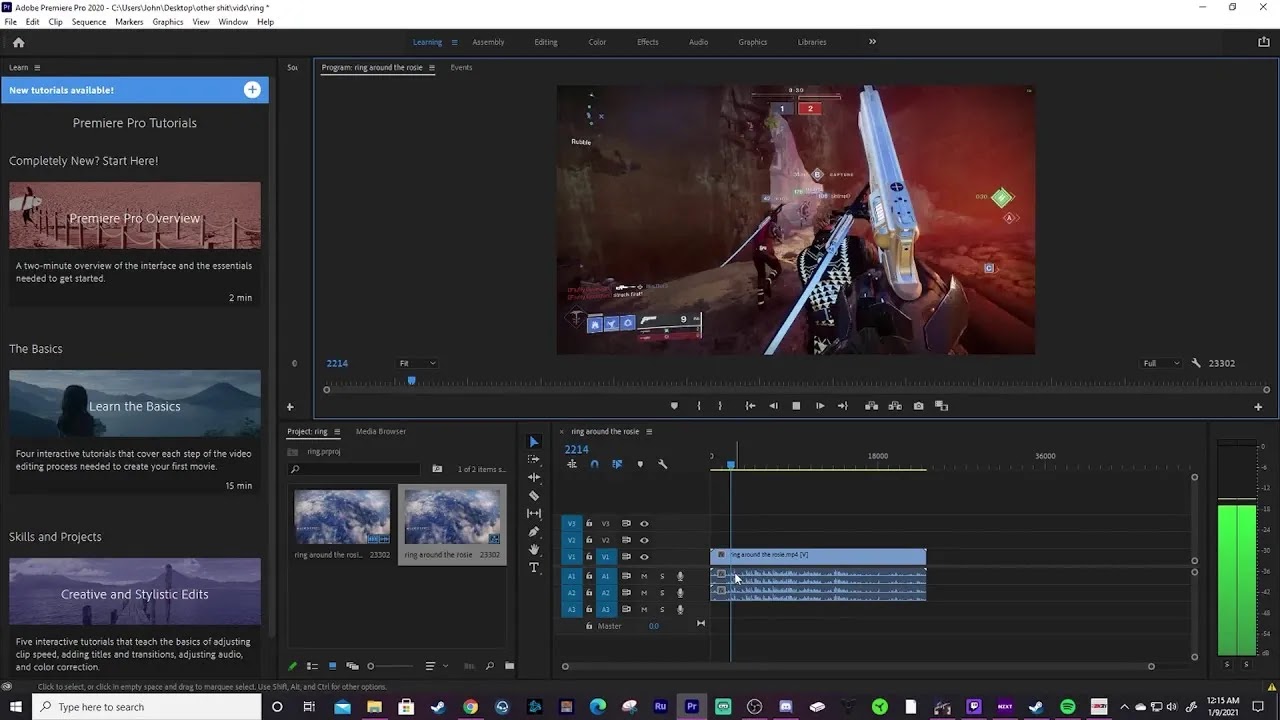Export frame with camera icon
Viewport: 1280px width, 720px height.
pyautogui.click(x=919, y=406)
